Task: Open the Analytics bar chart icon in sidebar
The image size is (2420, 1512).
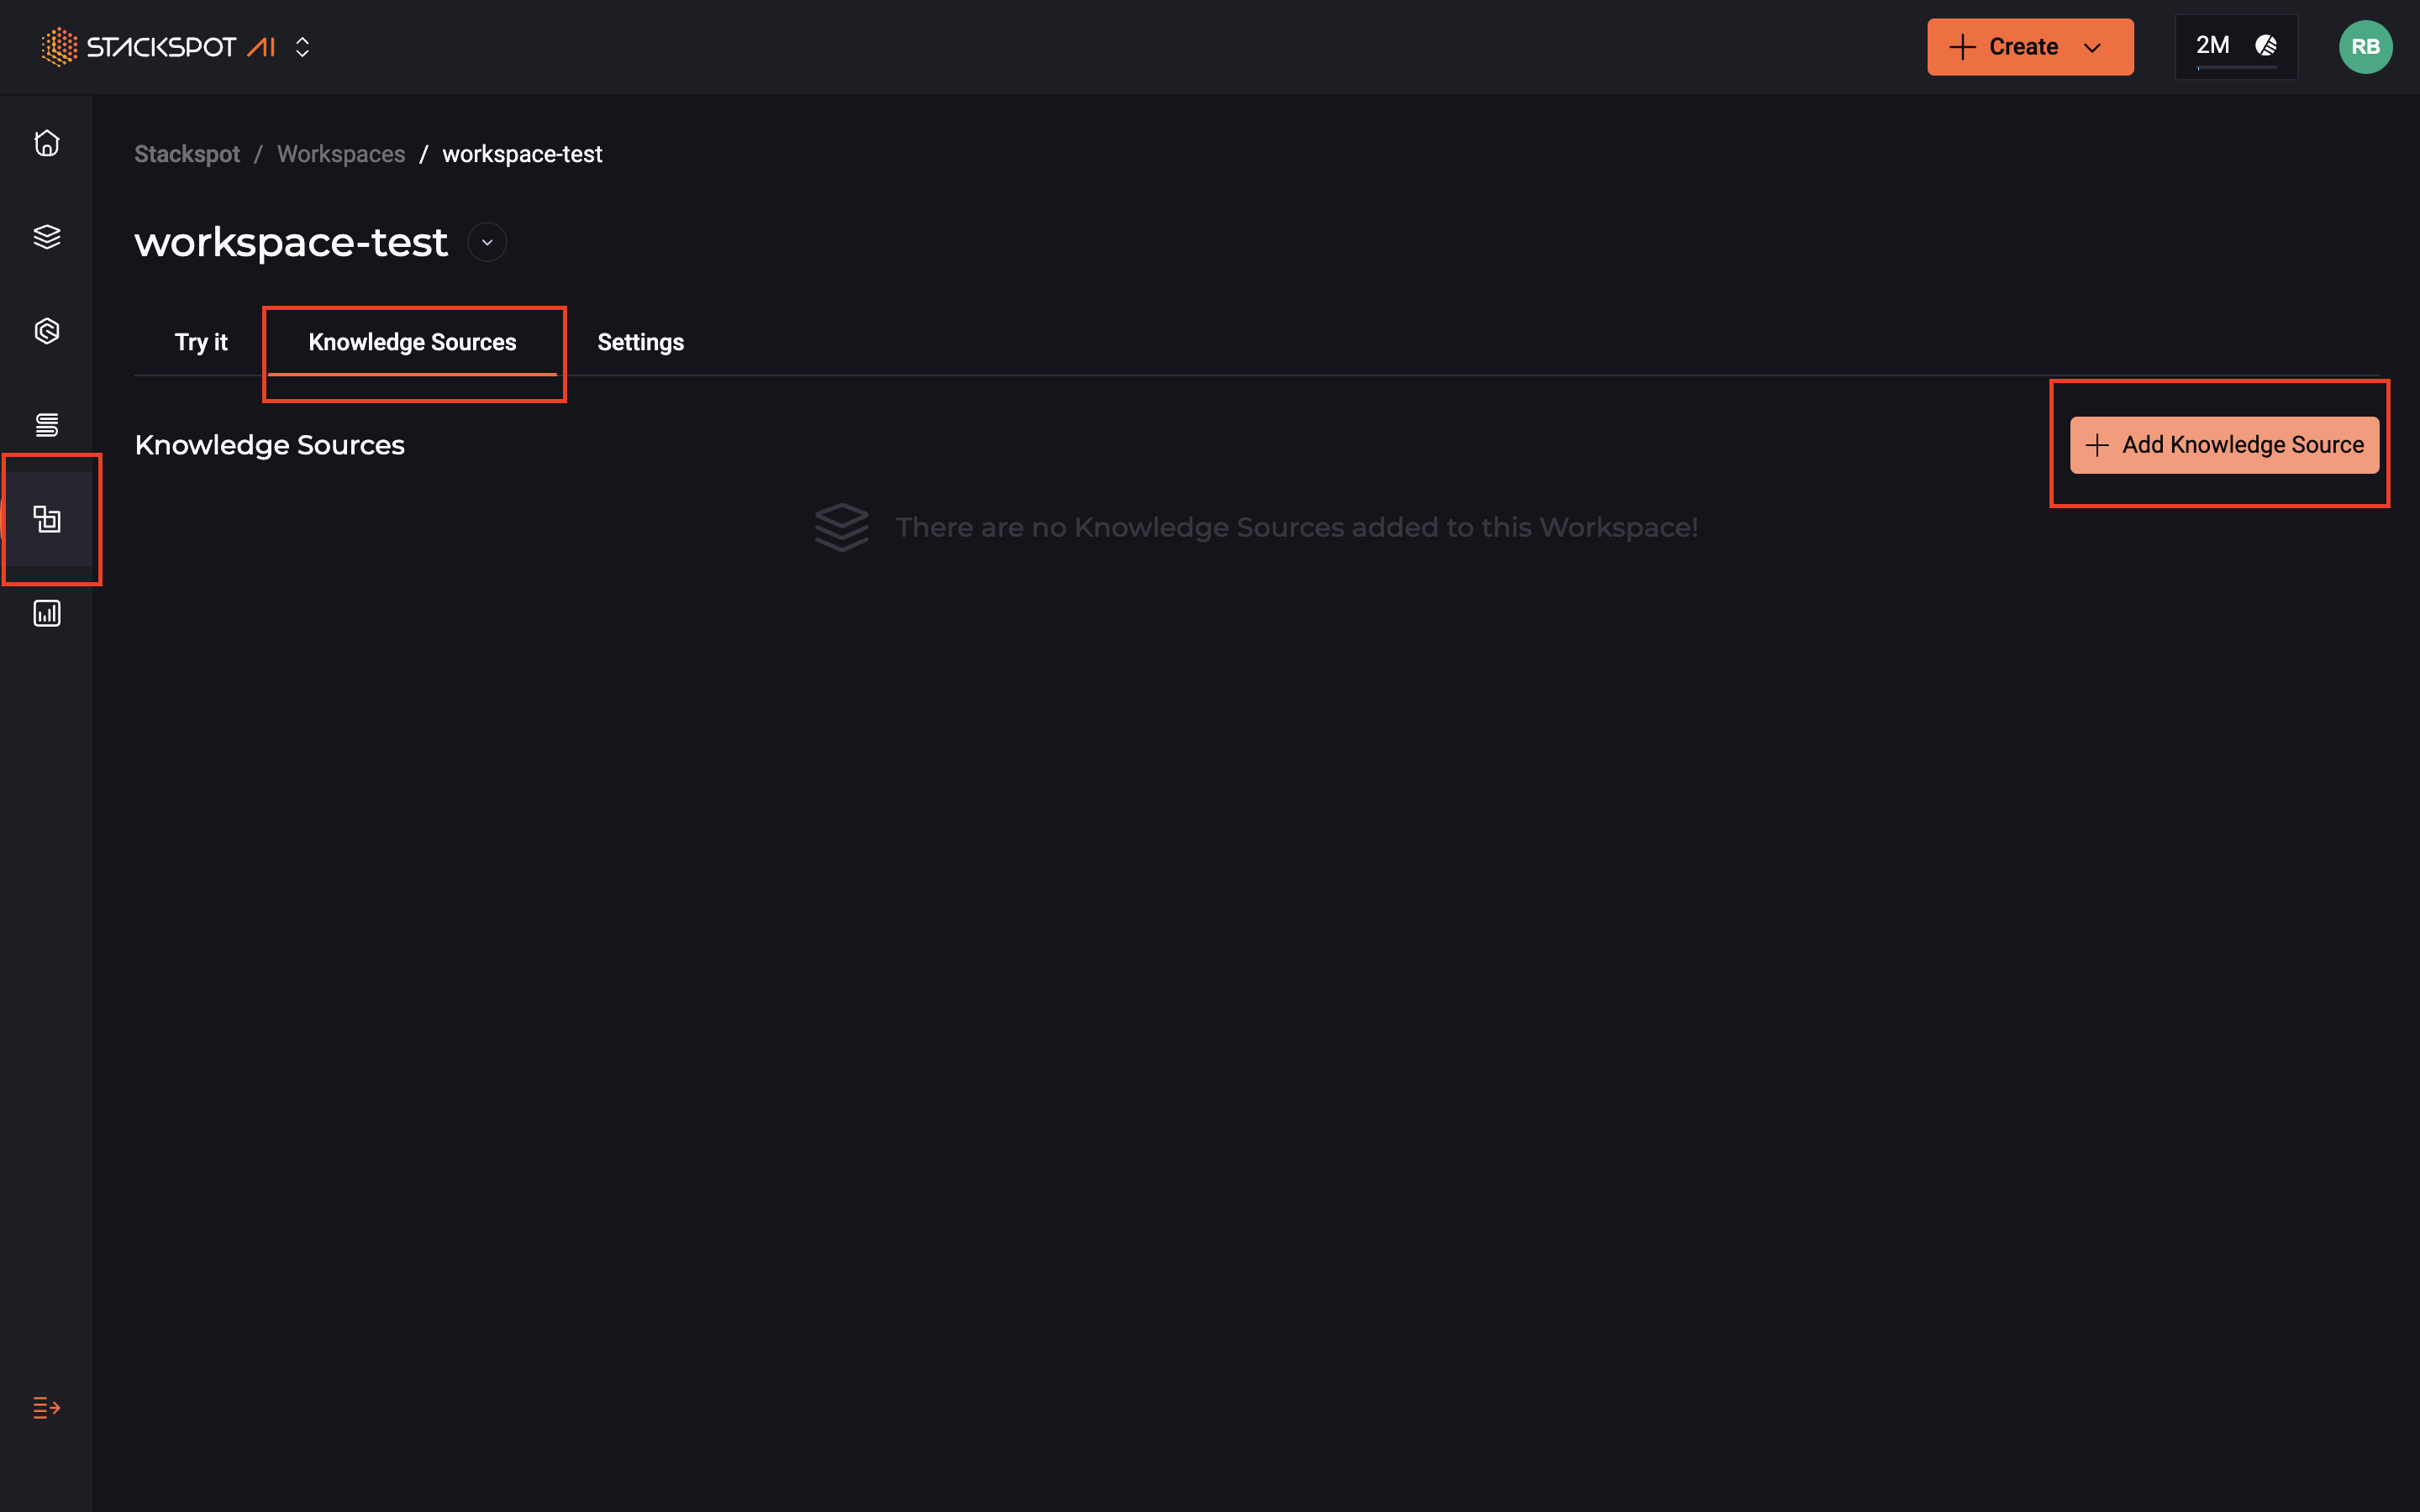Action: click(46, 613)
